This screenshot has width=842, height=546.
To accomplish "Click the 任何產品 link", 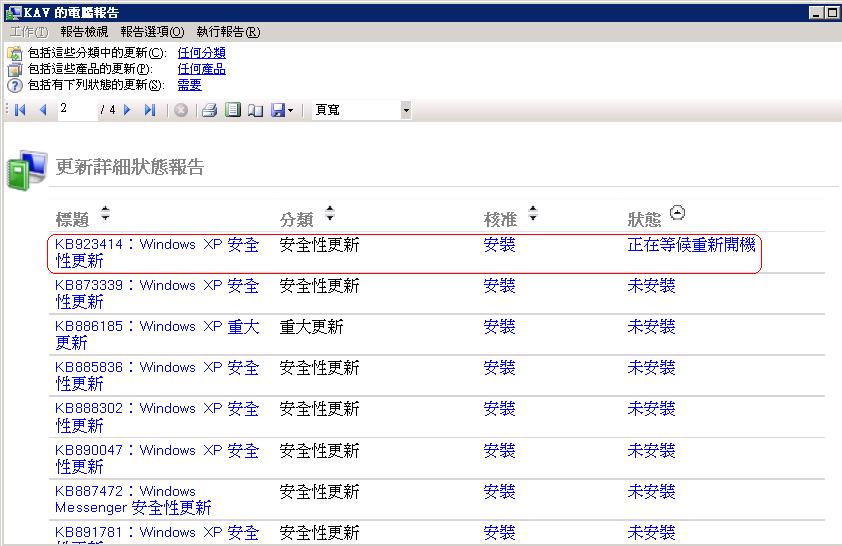I will click(x=201, y=69).
